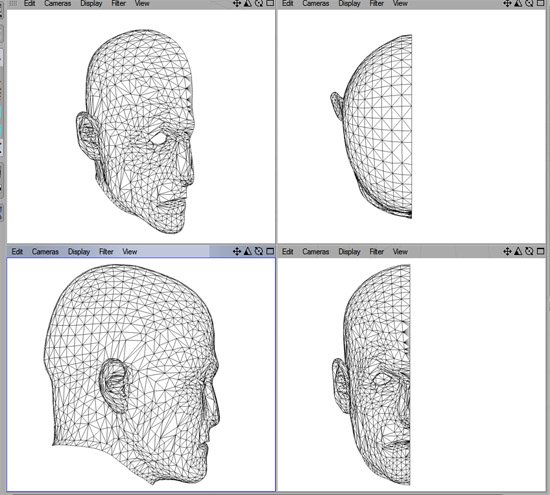Toggle the maximize view icon of the side profile viewport
Image resolution: width=550 pixels, height=495 pixels.
click(270, 251)
